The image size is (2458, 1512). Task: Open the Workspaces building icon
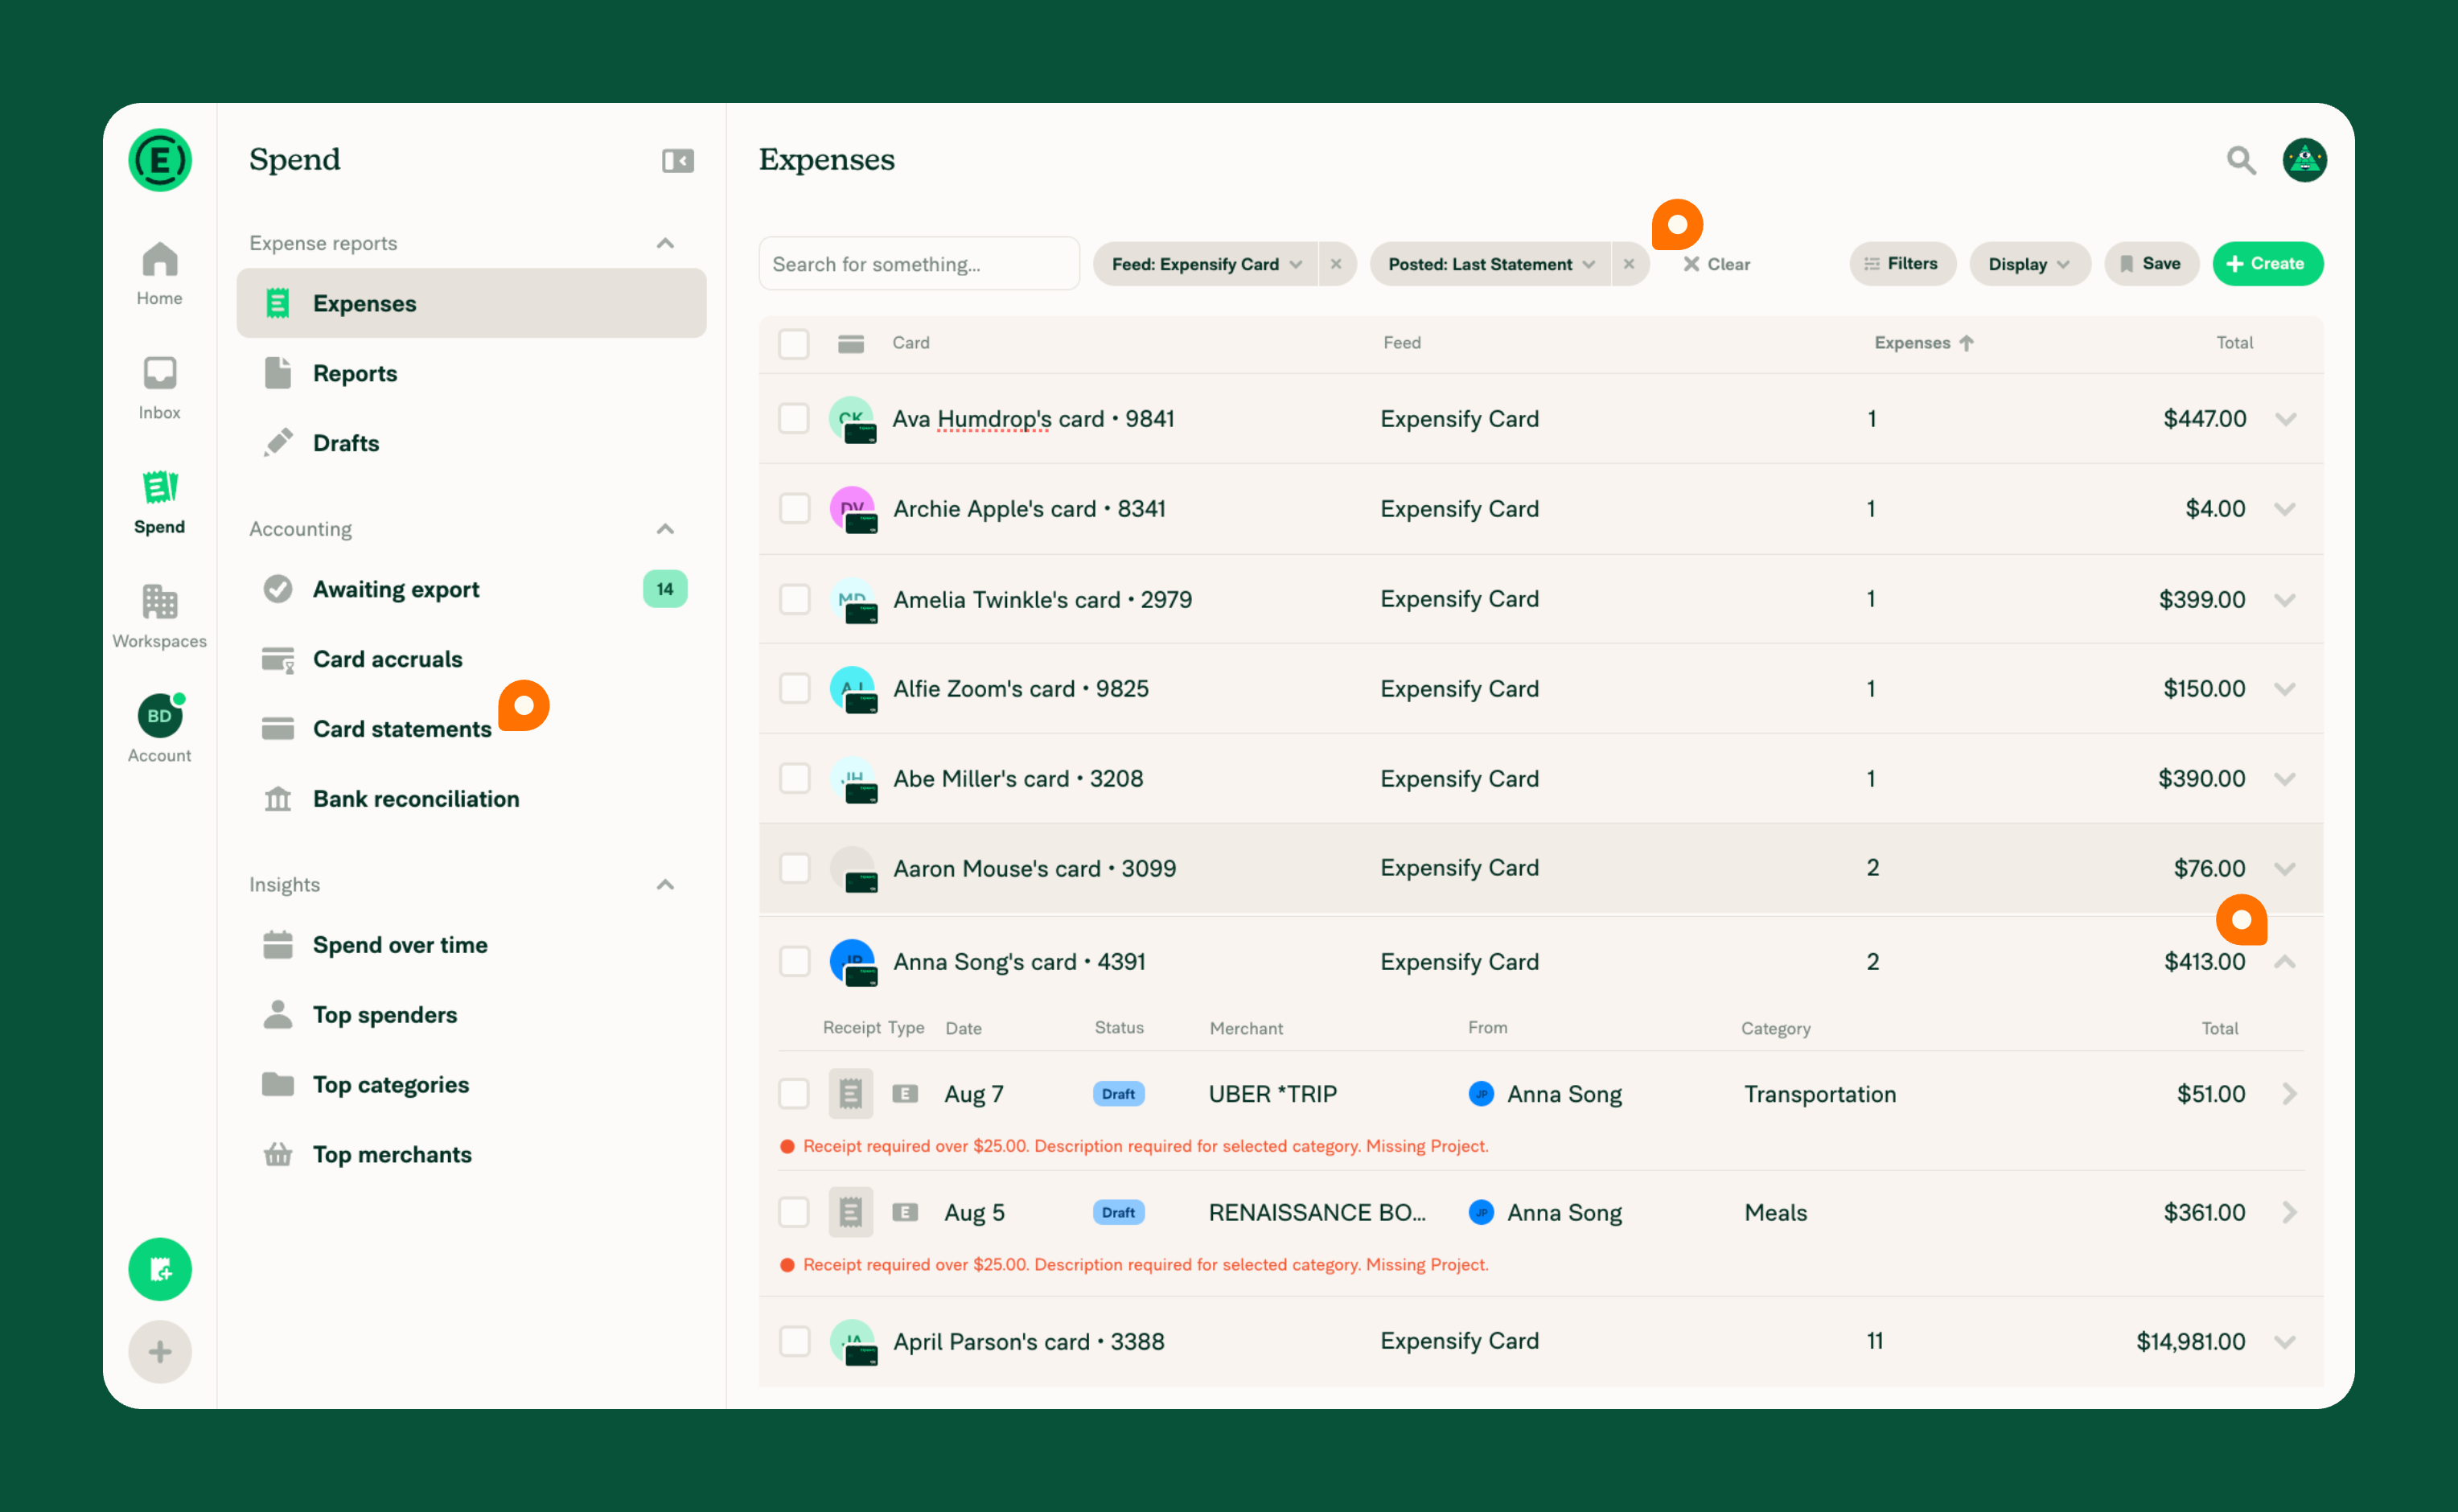point(160,602)
